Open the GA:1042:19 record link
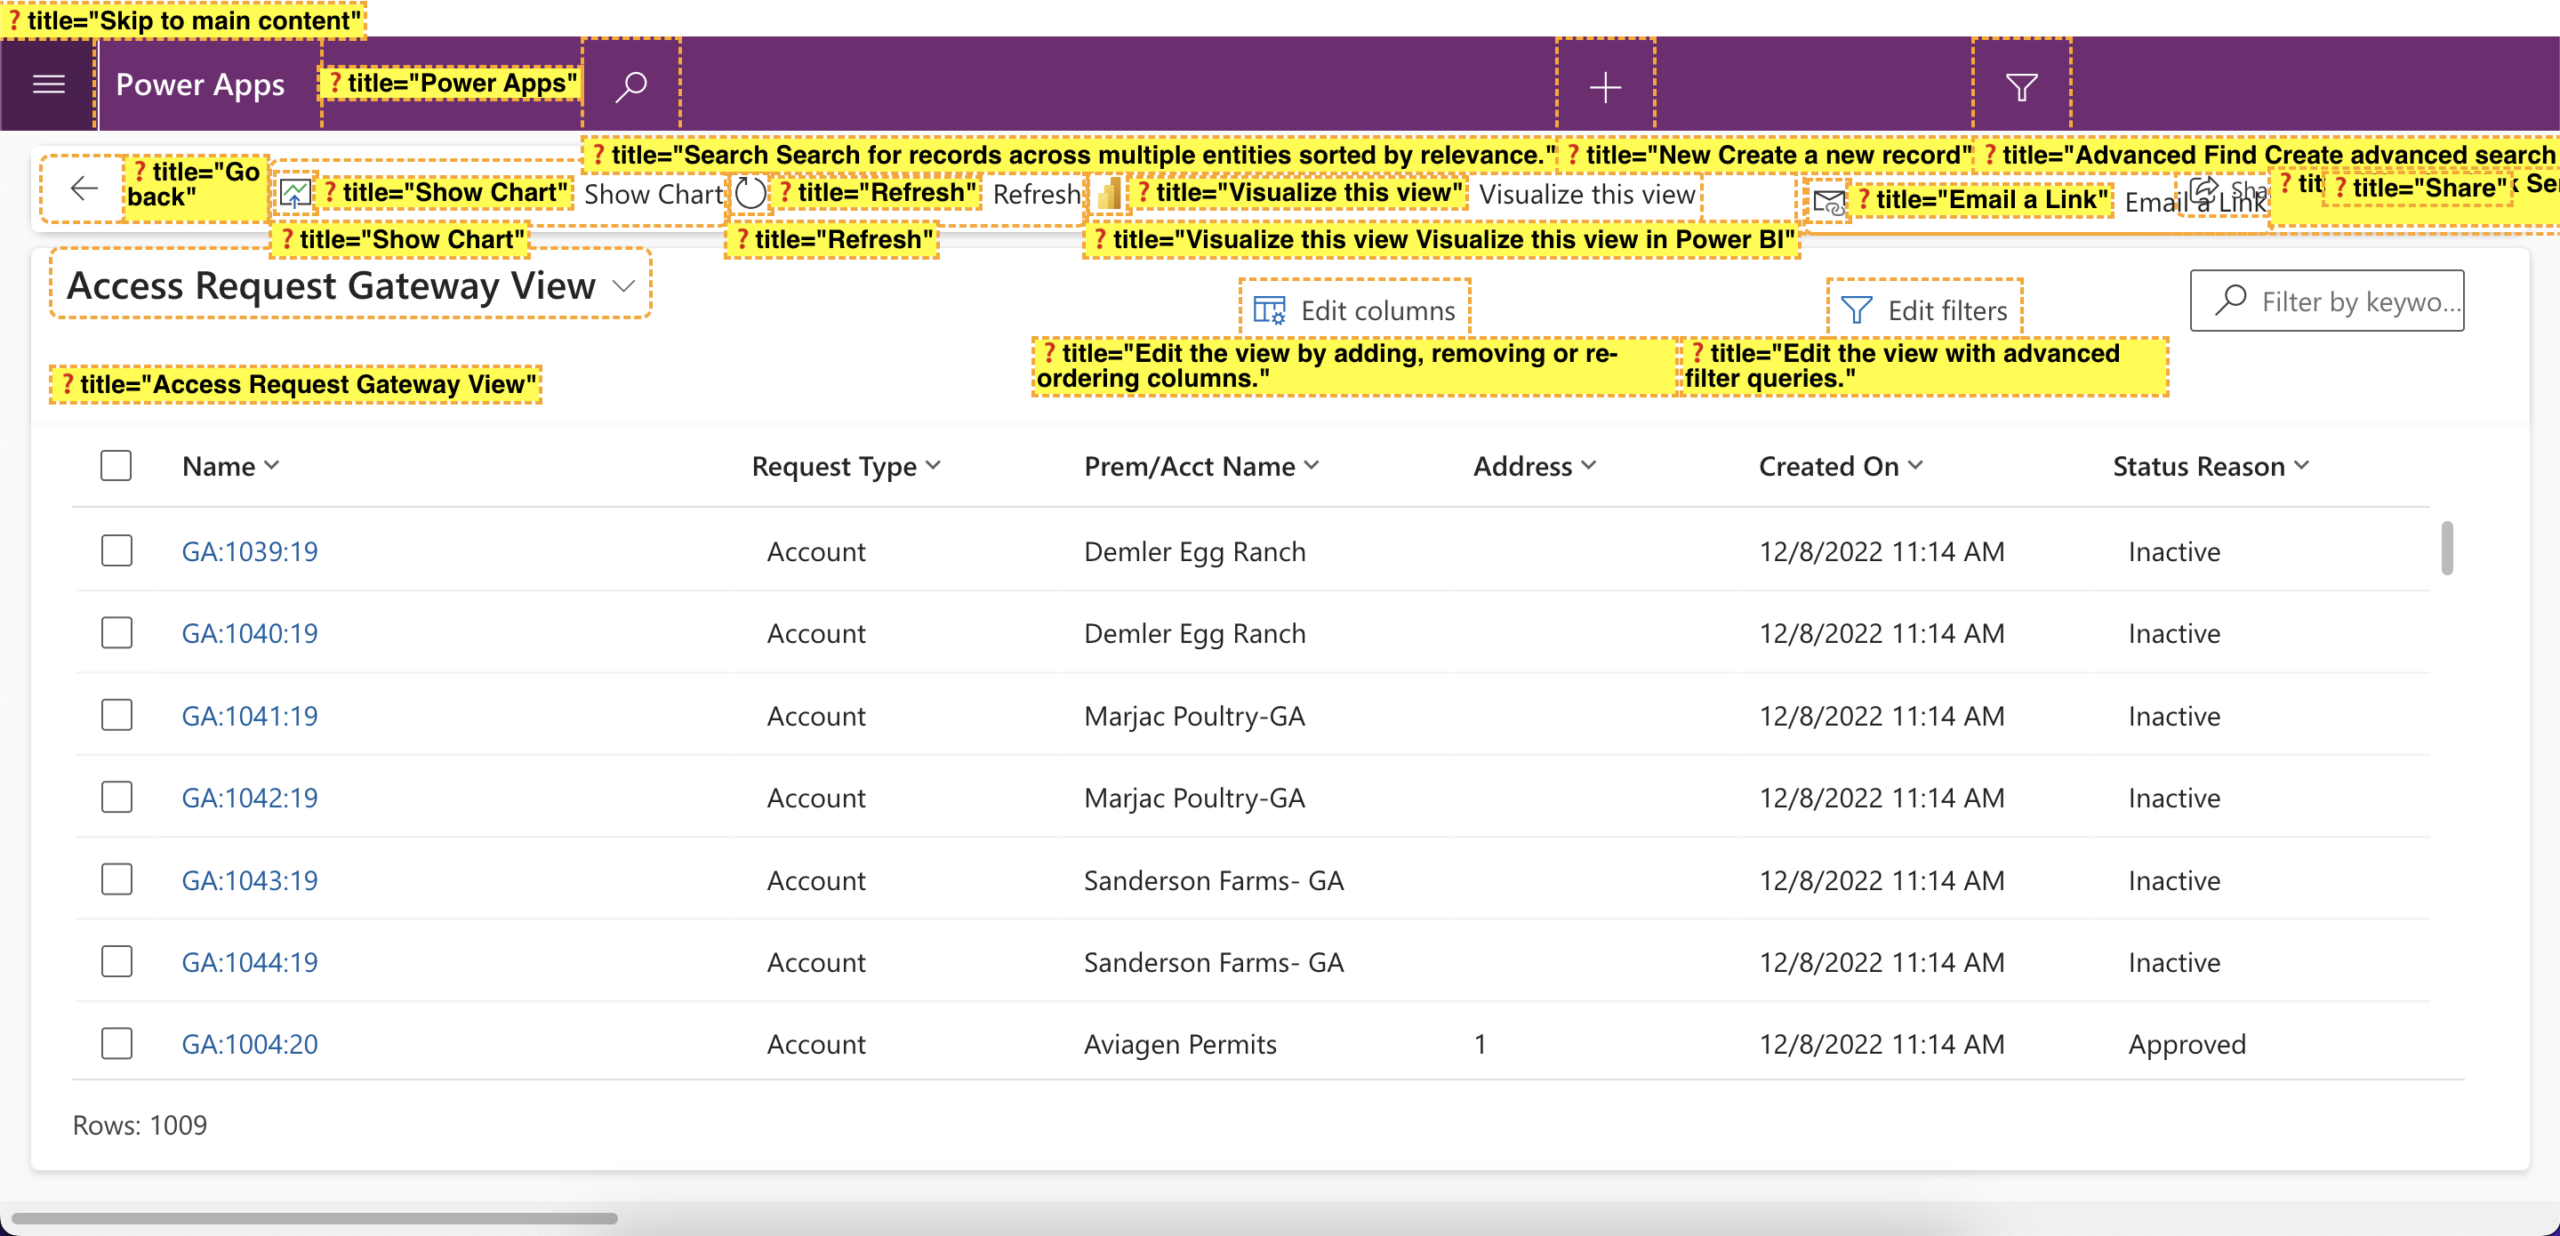Image resolution: width=2560 pixels, height=1236 pixels. [250, 798]
